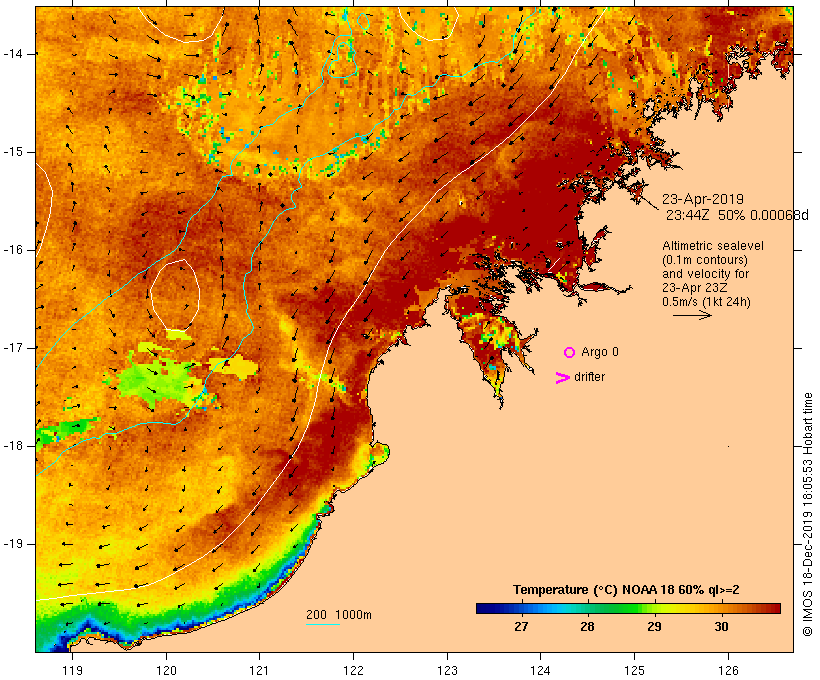820x680 pixels.
Task: Click the longitude label '123'
Action: click(x=447, y=671)
